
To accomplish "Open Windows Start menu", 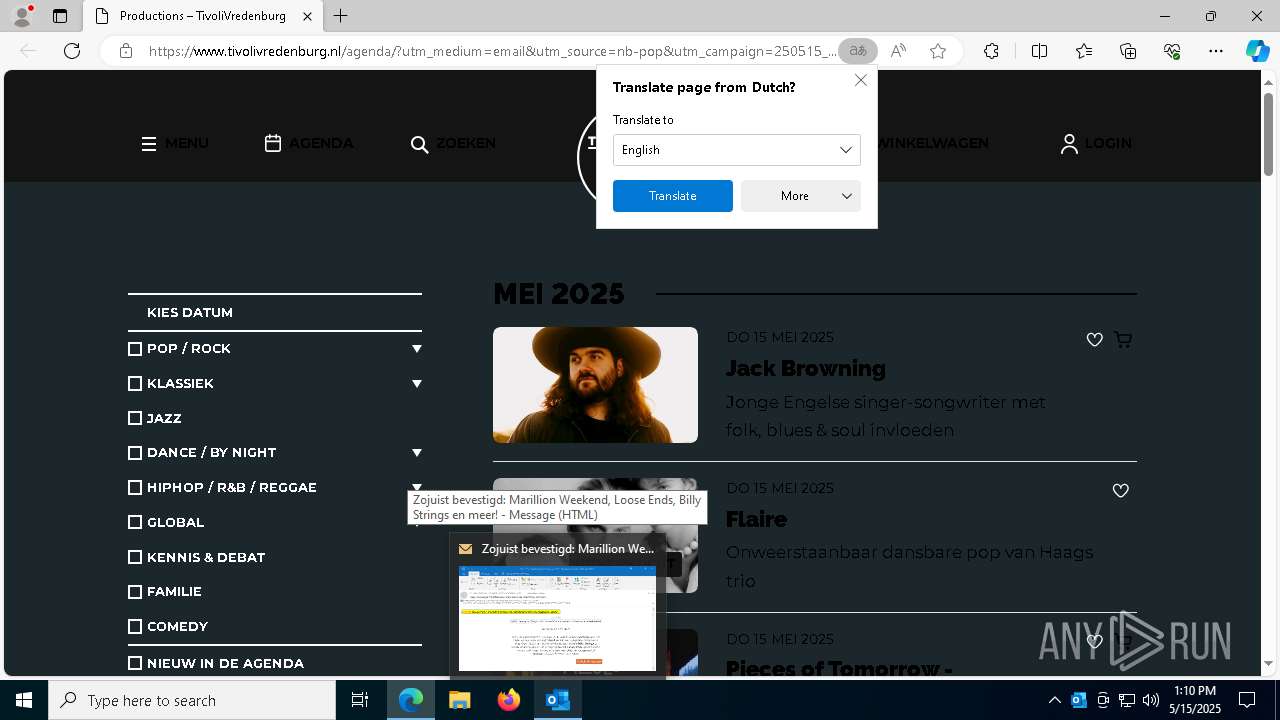I will tap(24, 700).
